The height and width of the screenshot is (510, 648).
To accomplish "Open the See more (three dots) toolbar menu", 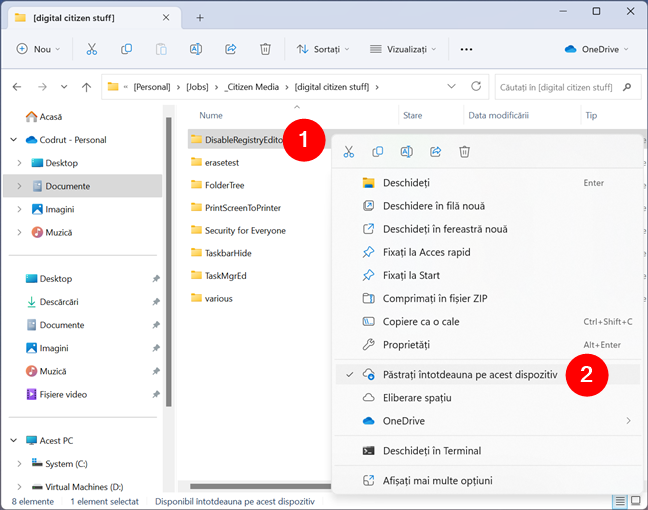I will coord(466,49).
